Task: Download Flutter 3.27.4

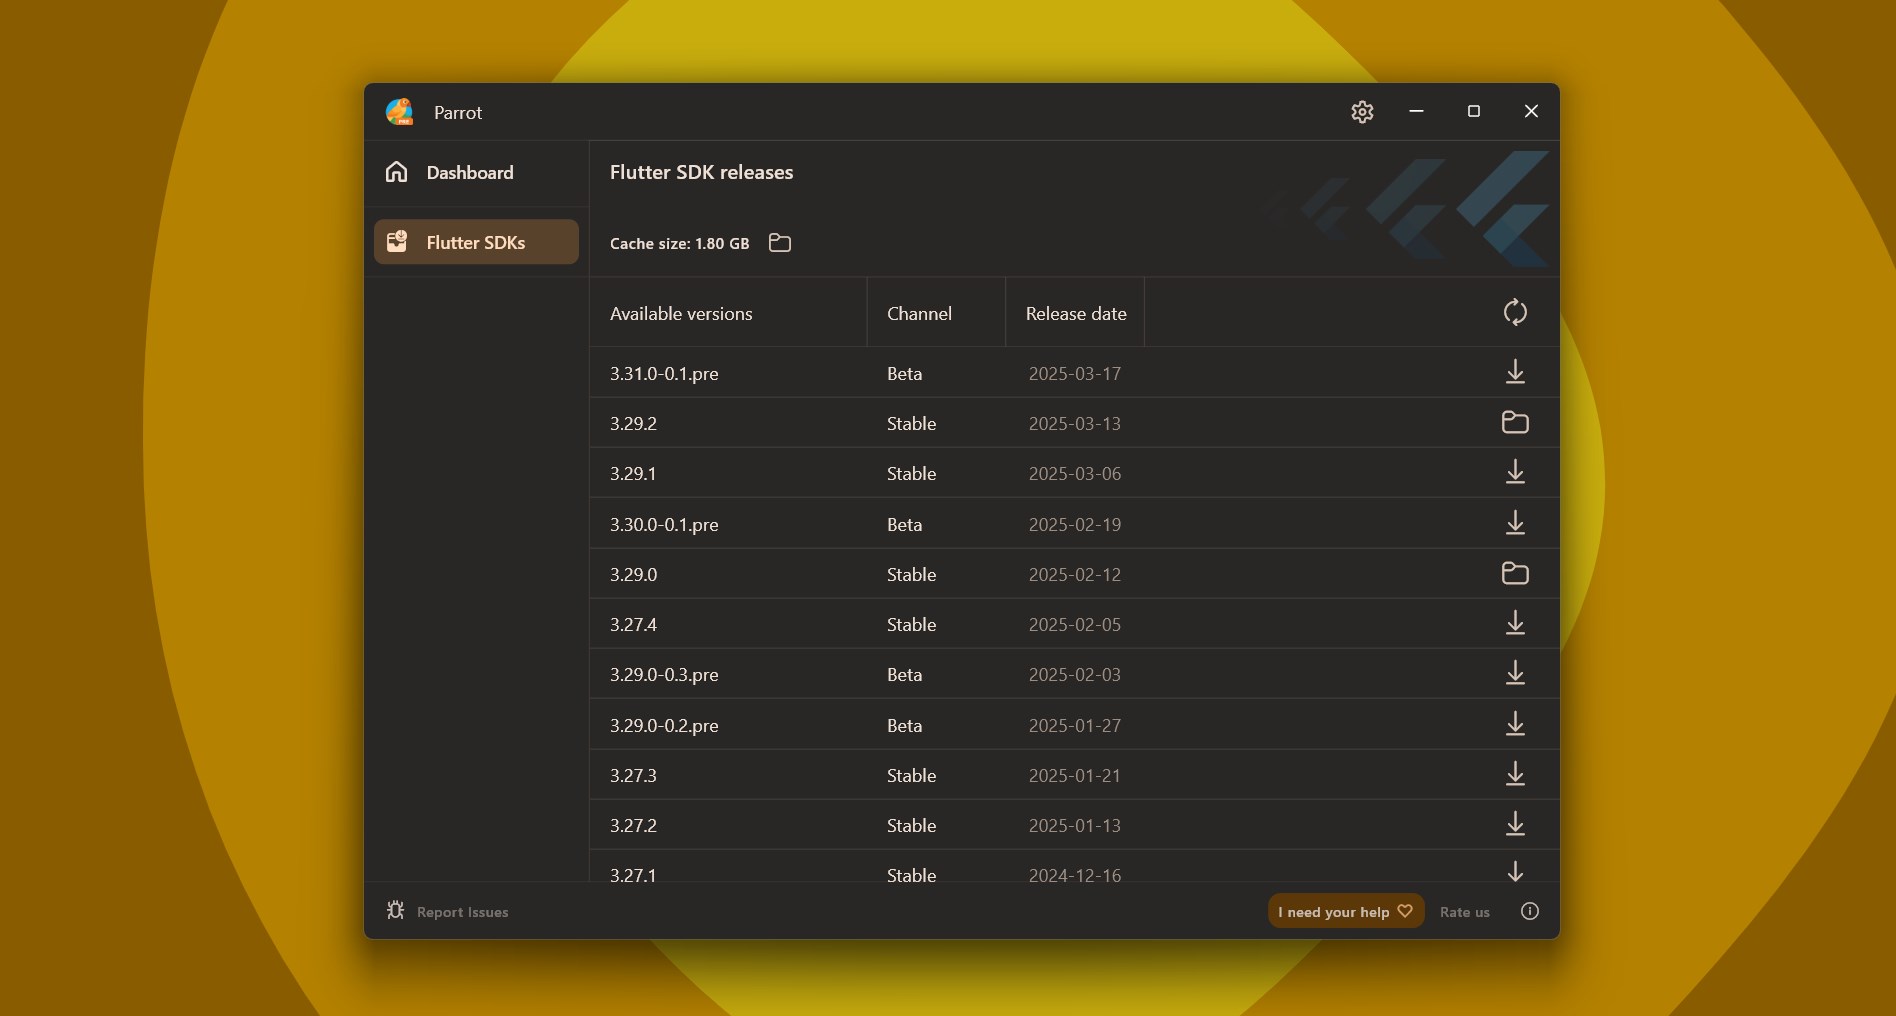Action: 1515,623
